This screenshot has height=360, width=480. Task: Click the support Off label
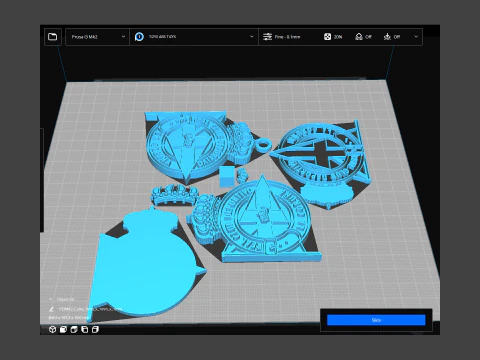pyautogui.click(x=368, y=37)
